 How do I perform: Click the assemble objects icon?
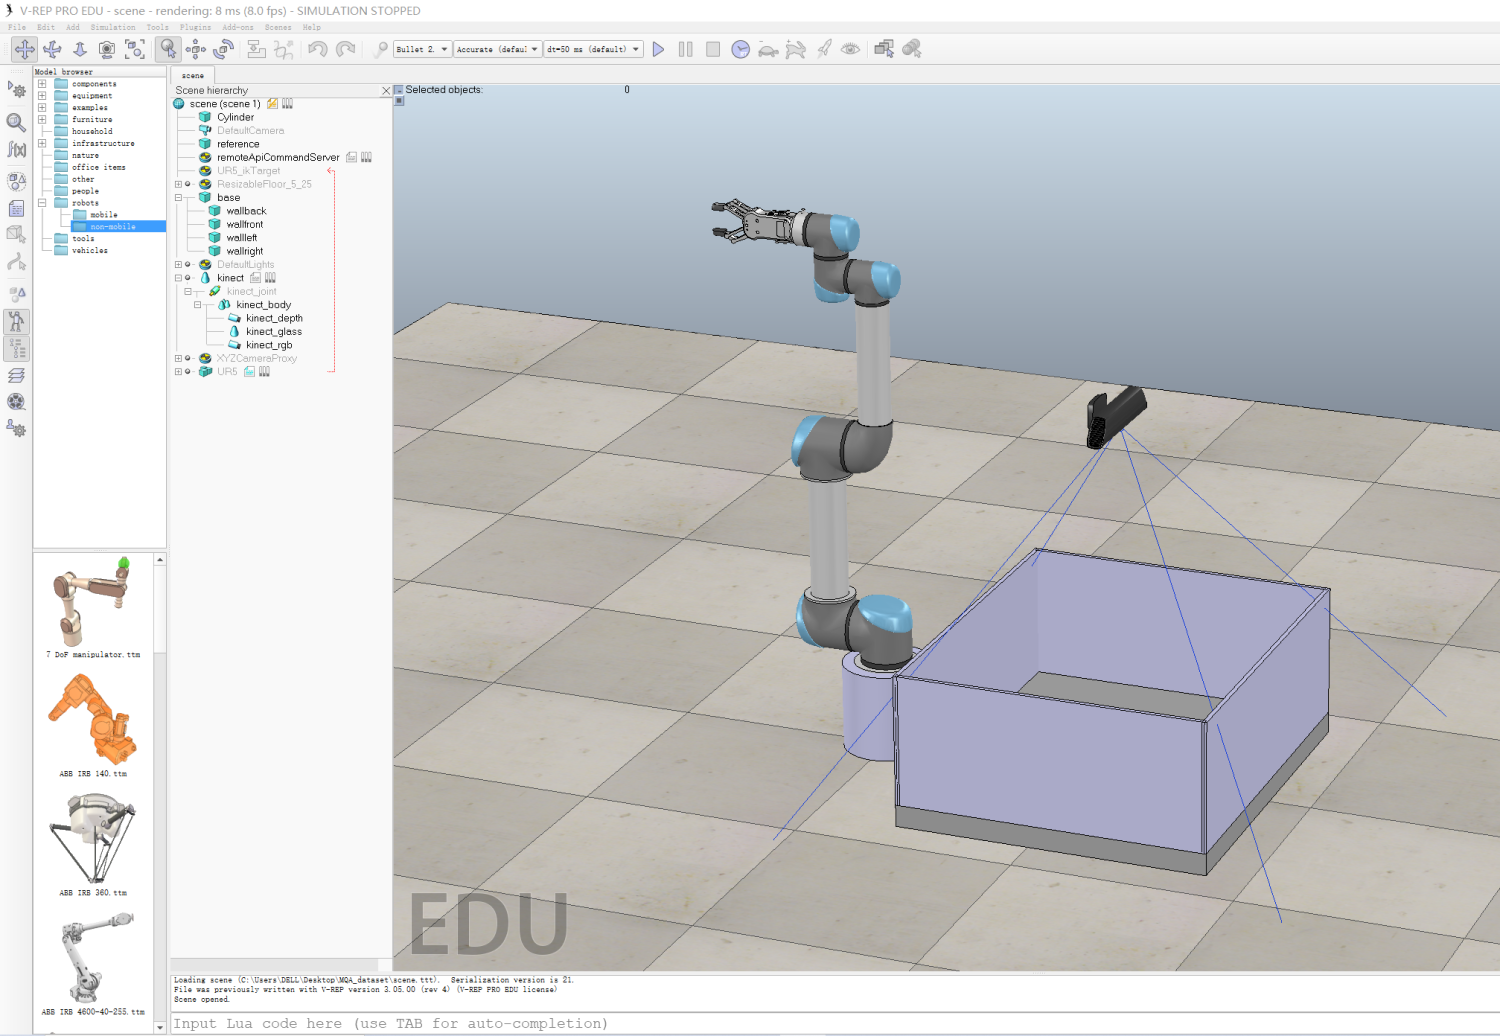pyautogui.click(x=256, y=49)
